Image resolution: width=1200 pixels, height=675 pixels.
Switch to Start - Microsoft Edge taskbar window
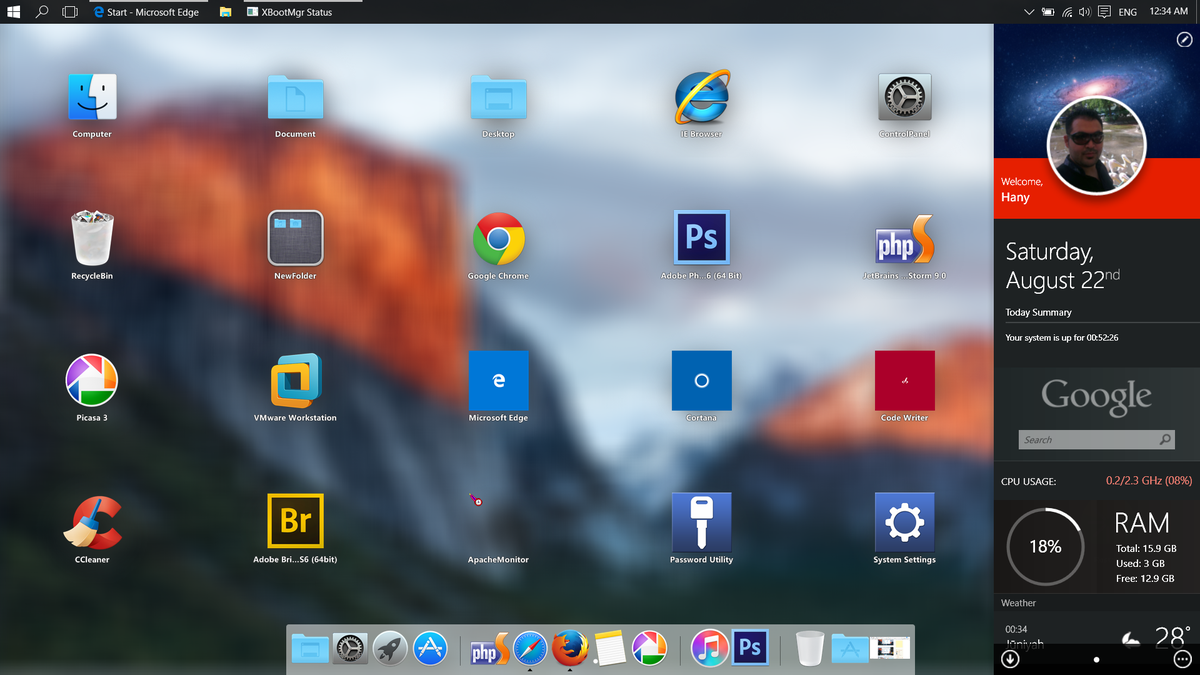[x=146, y=12]
